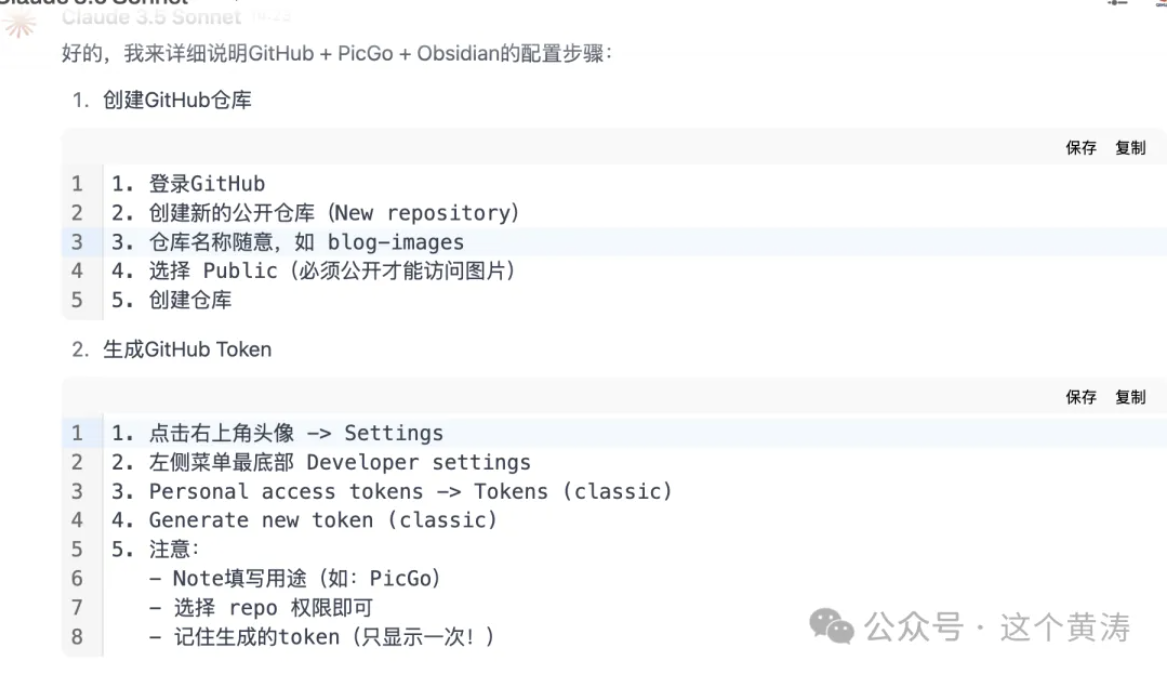Viewport: 1168px width, 674px height.
Task: Click the "生成GitHub Token" list heading
Action: tap(187, 349)
